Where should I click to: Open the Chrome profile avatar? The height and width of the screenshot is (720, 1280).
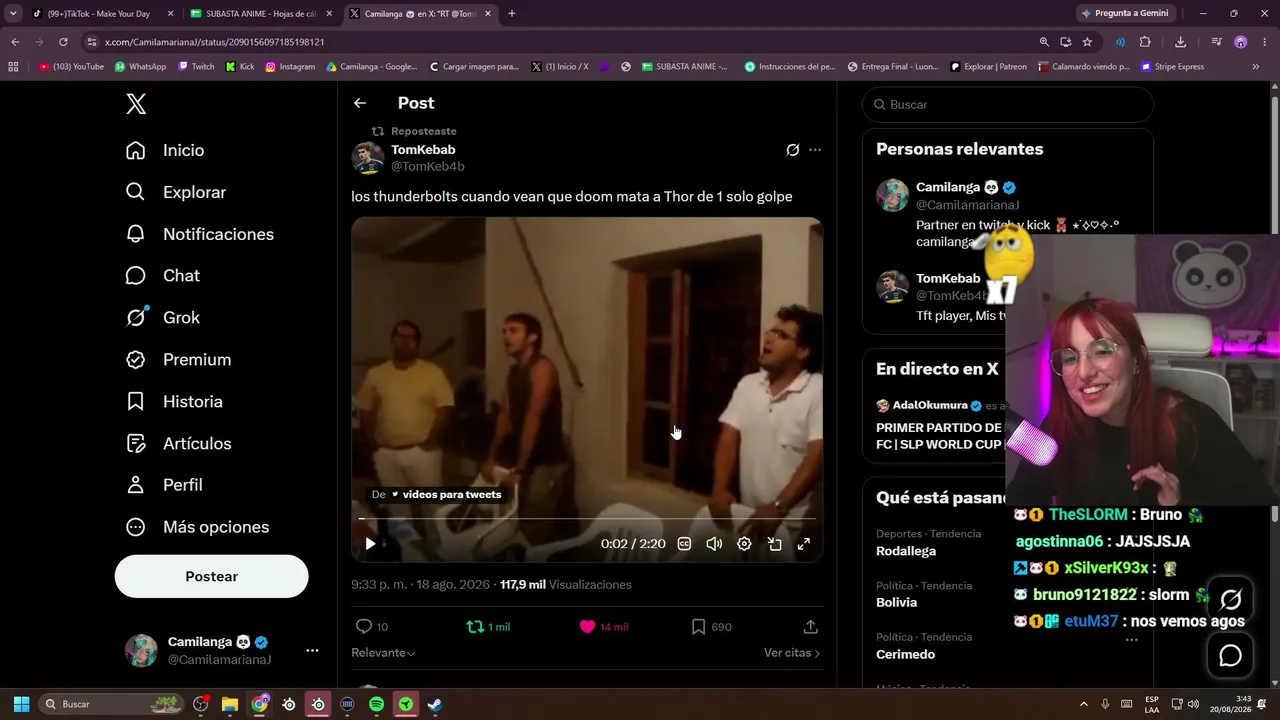point(1241,42)
